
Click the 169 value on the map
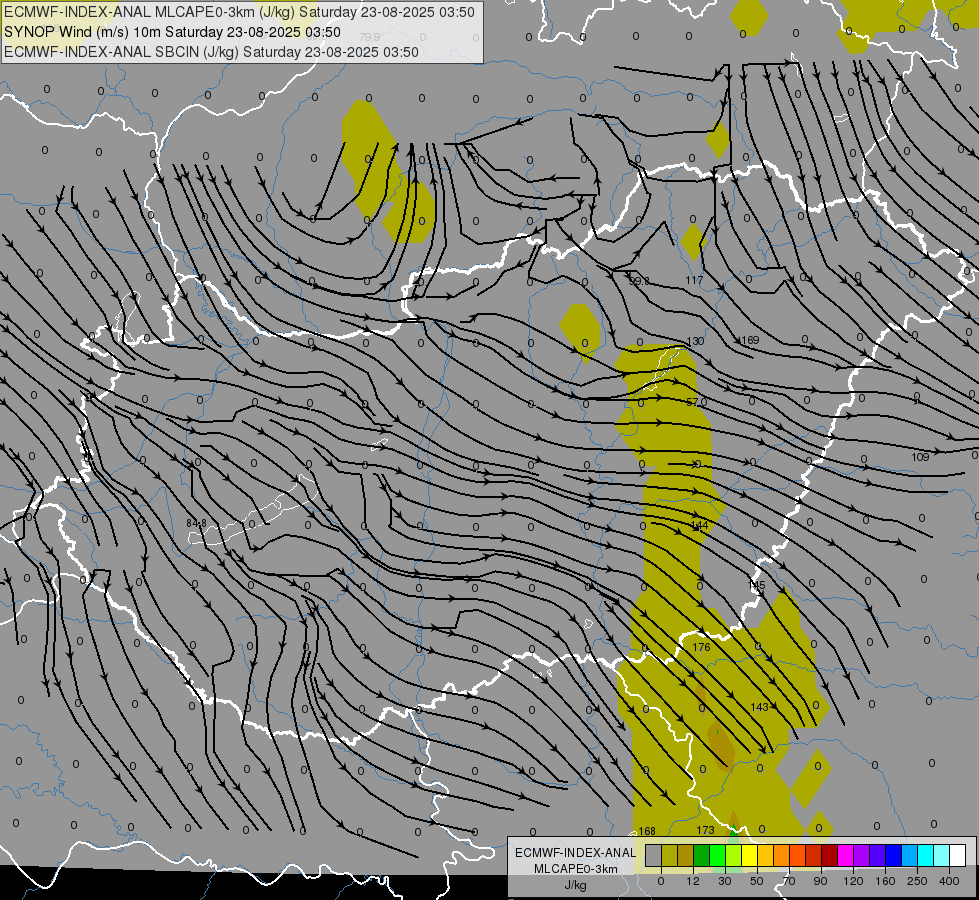pos(750,340)
